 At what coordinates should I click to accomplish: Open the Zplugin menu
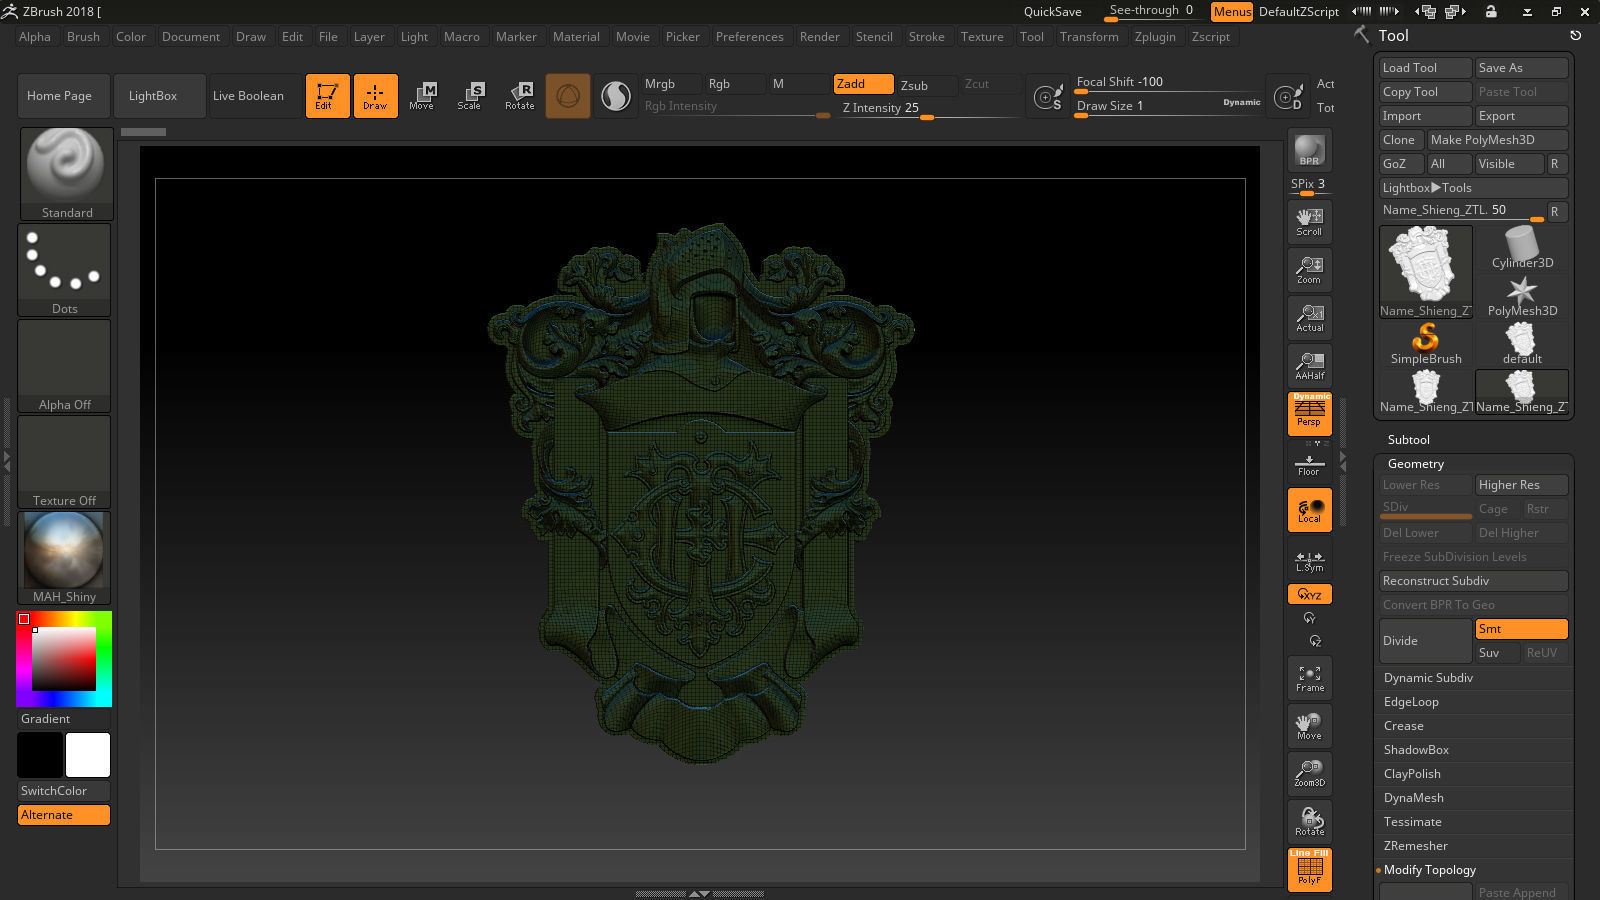tap(1155, 37)
